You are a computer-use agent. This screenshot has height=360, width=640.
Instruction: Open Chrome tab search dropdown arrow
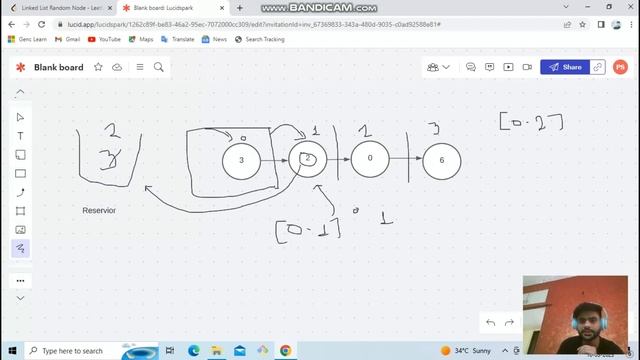pyautogui.click(x=566, y=7)
